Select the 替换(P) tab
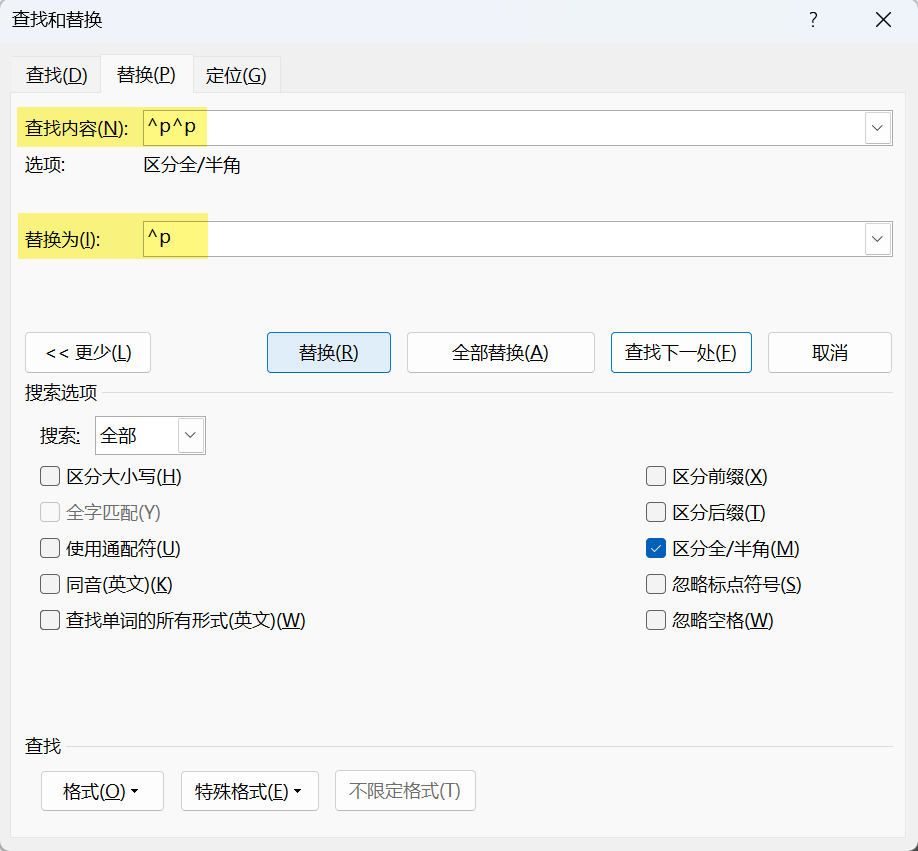The image size is (918, 851). pyautogui.click(x=146, y=74)
